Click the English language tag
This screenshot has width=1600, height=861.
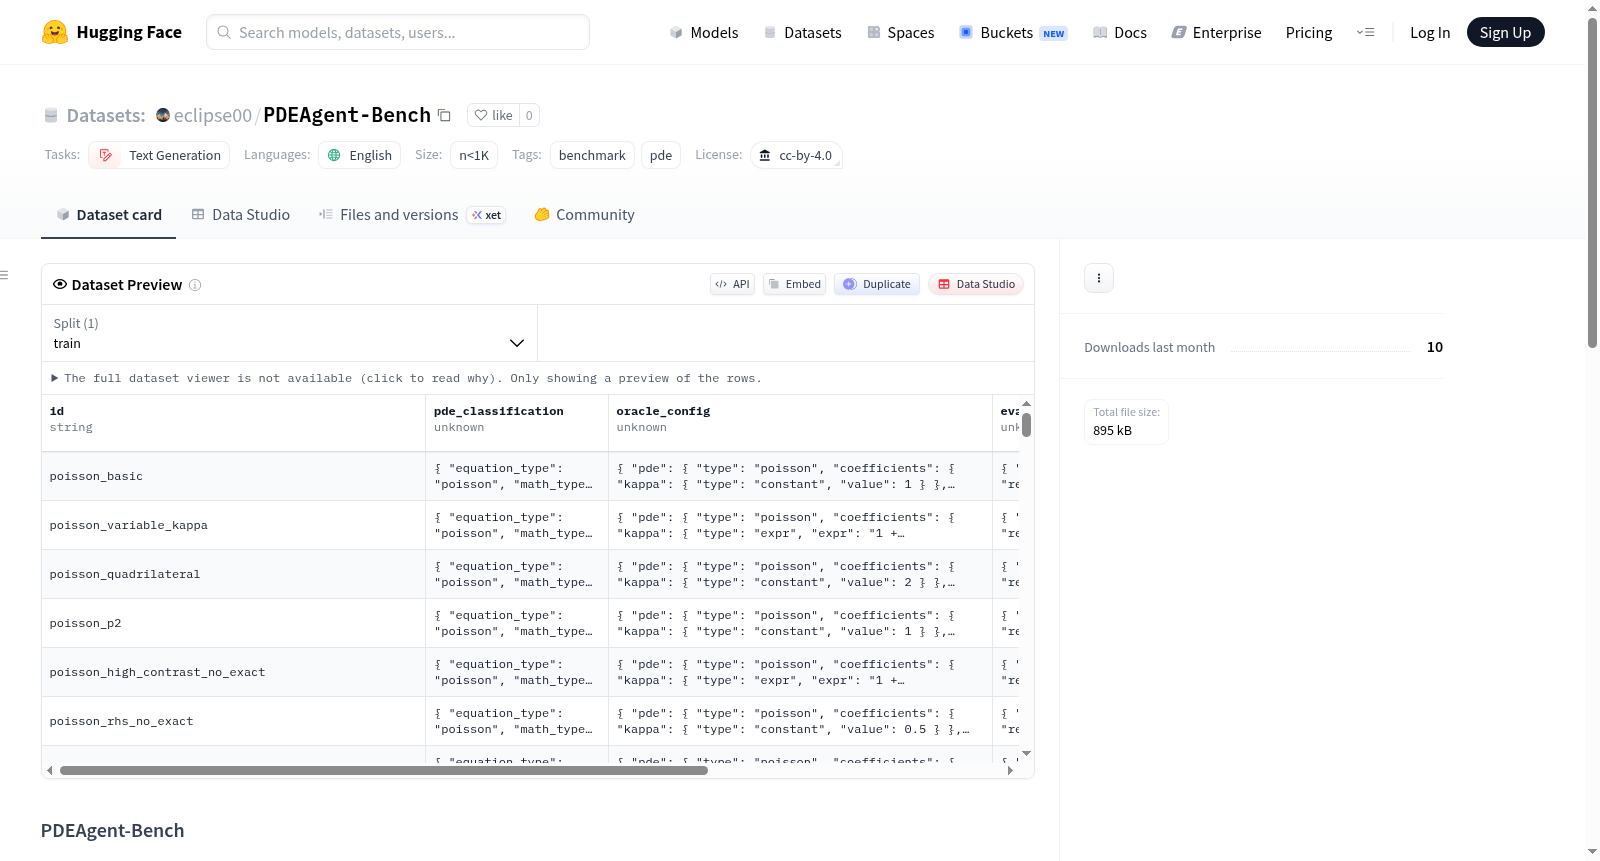tap(360, 155)
